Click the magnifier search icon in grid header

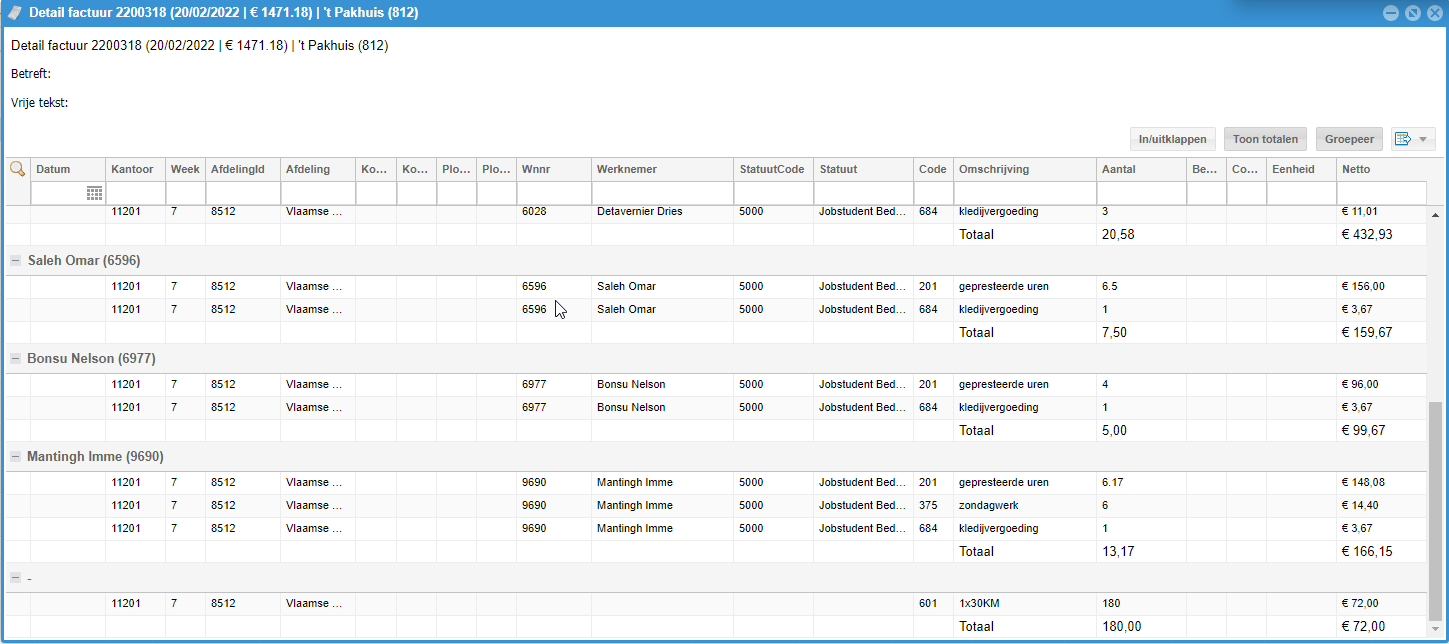tap(17, 169)
